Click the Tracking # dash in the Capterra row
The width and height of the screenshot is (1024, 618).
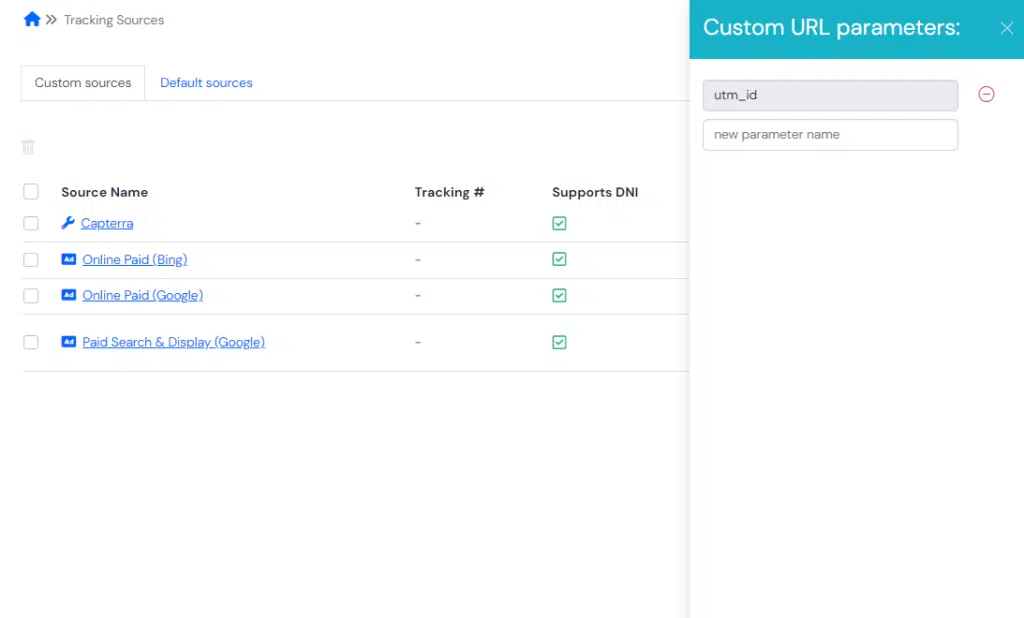[x=418, y=223]
